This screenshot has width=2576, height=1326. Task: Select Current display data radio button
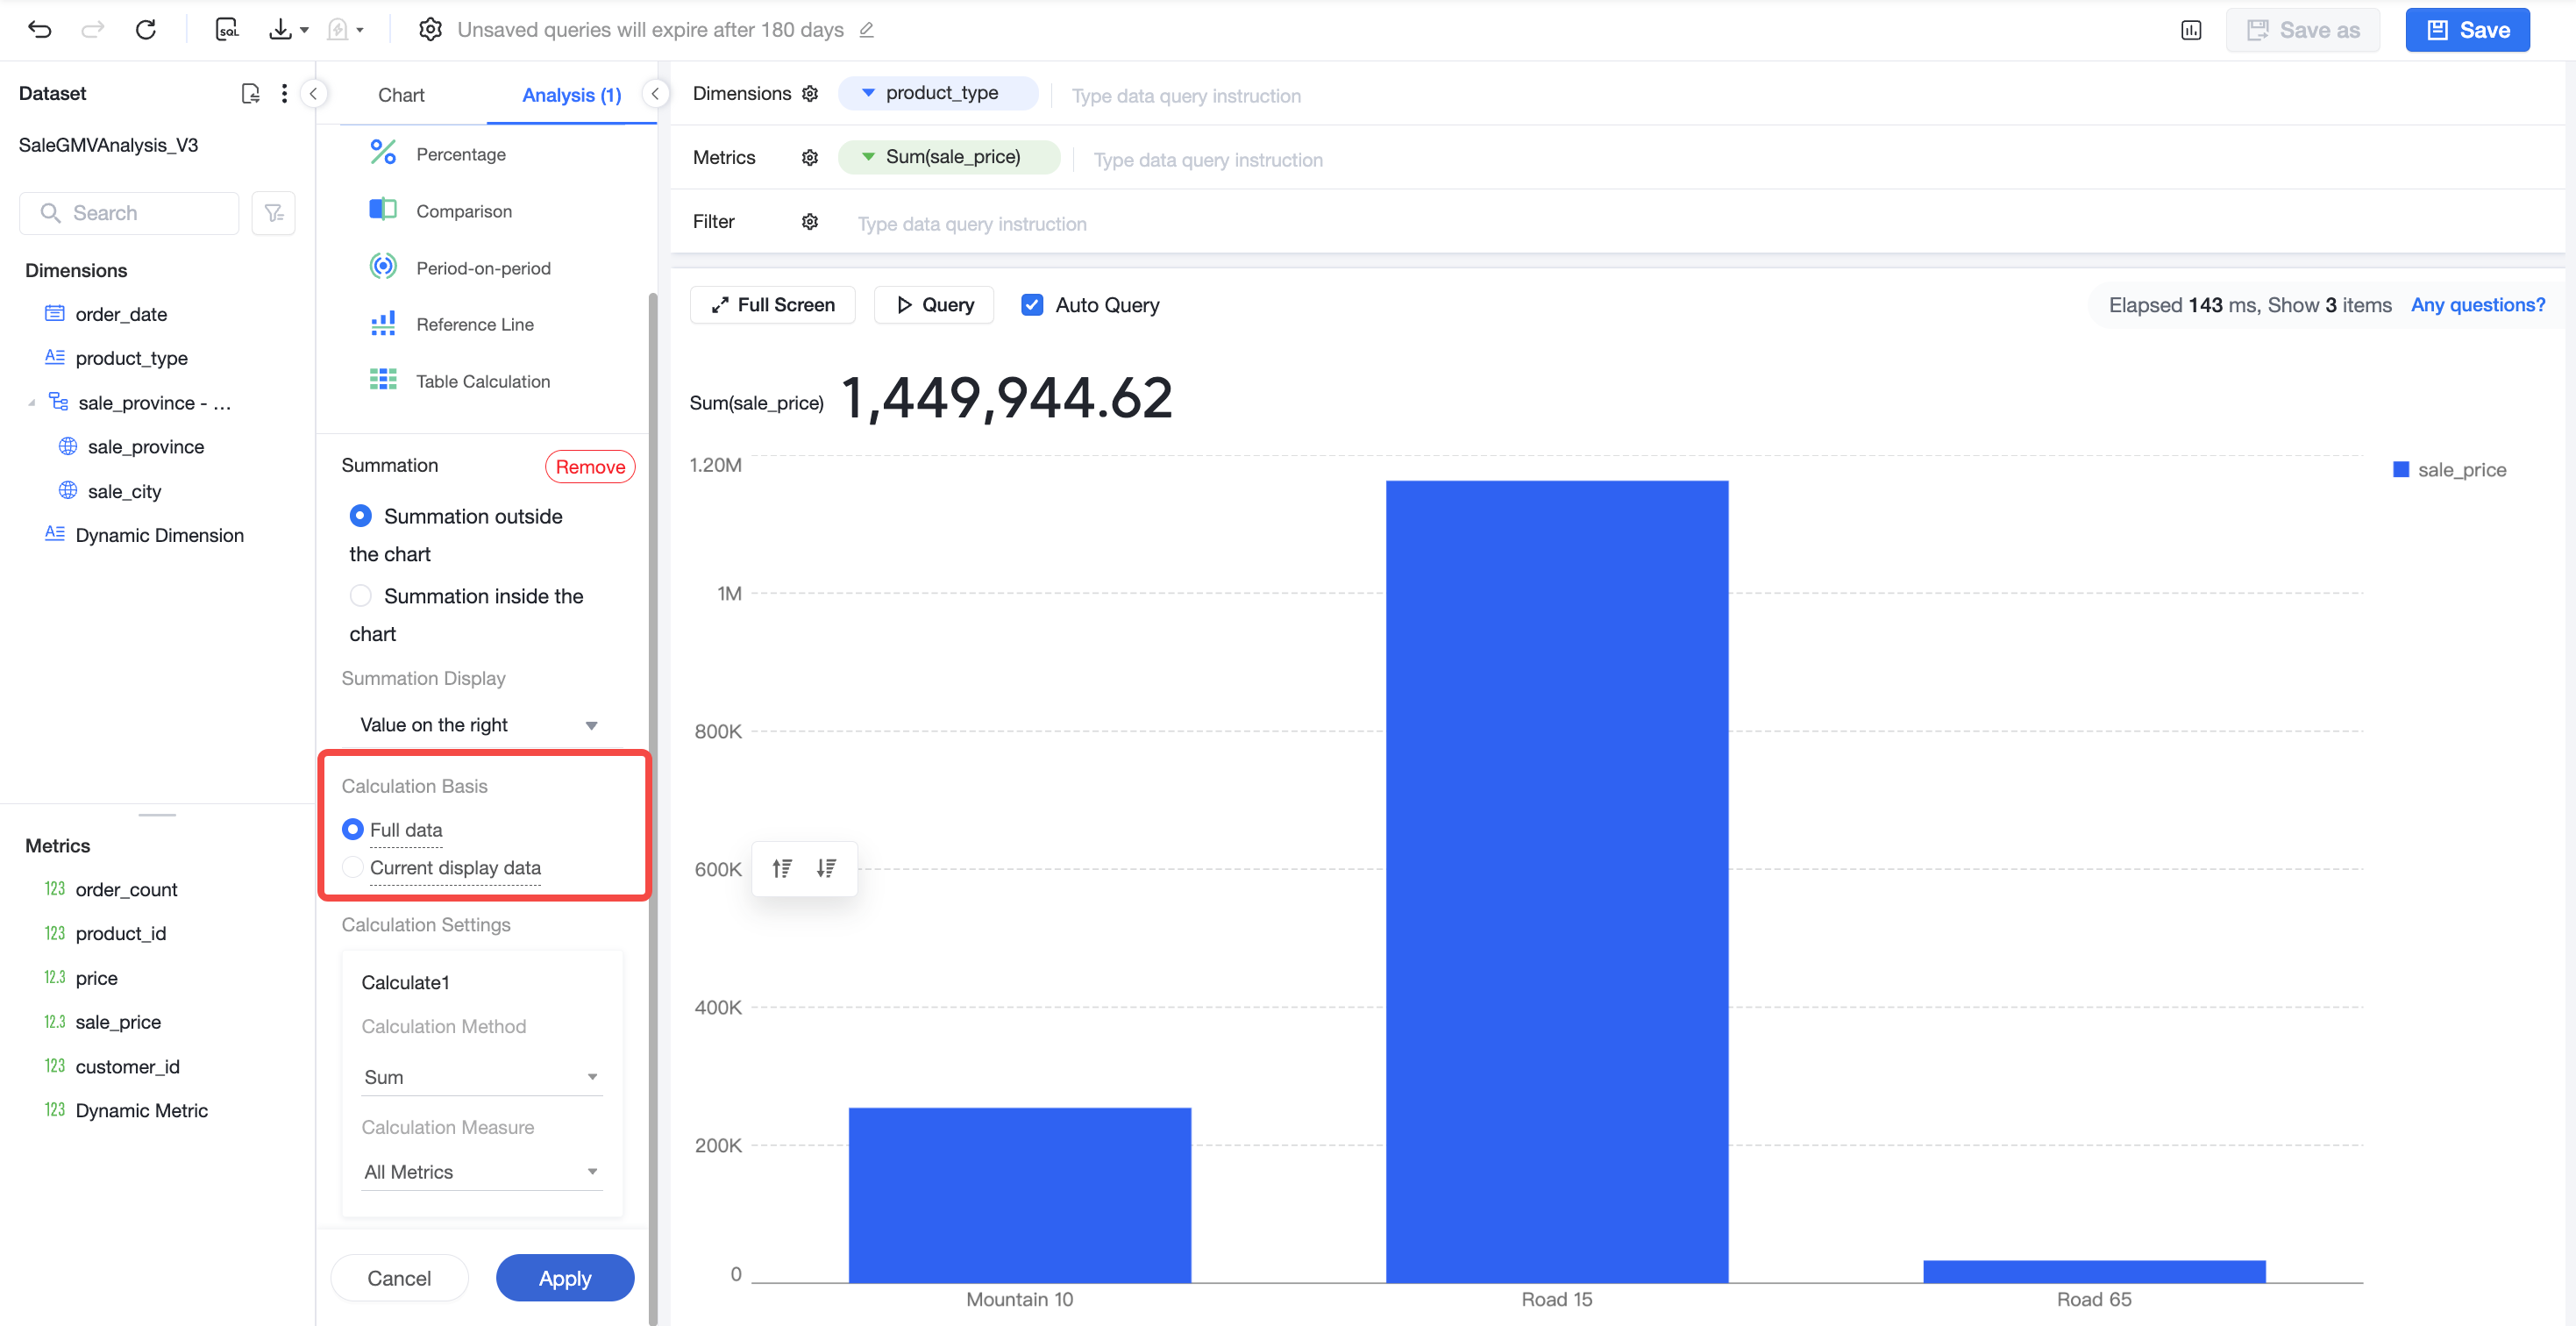tap(352, 867)
